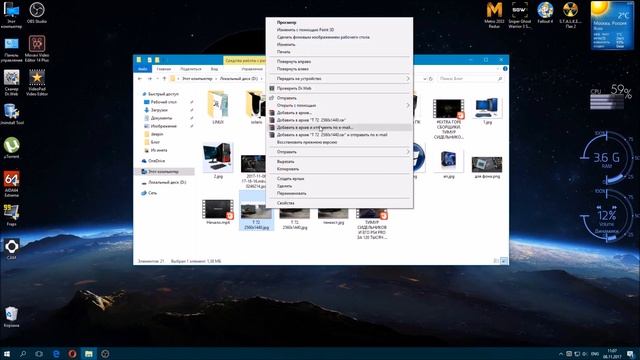Launch the CAM desktop shortcut
Screen dimensions: 640x360
(11, 249)
